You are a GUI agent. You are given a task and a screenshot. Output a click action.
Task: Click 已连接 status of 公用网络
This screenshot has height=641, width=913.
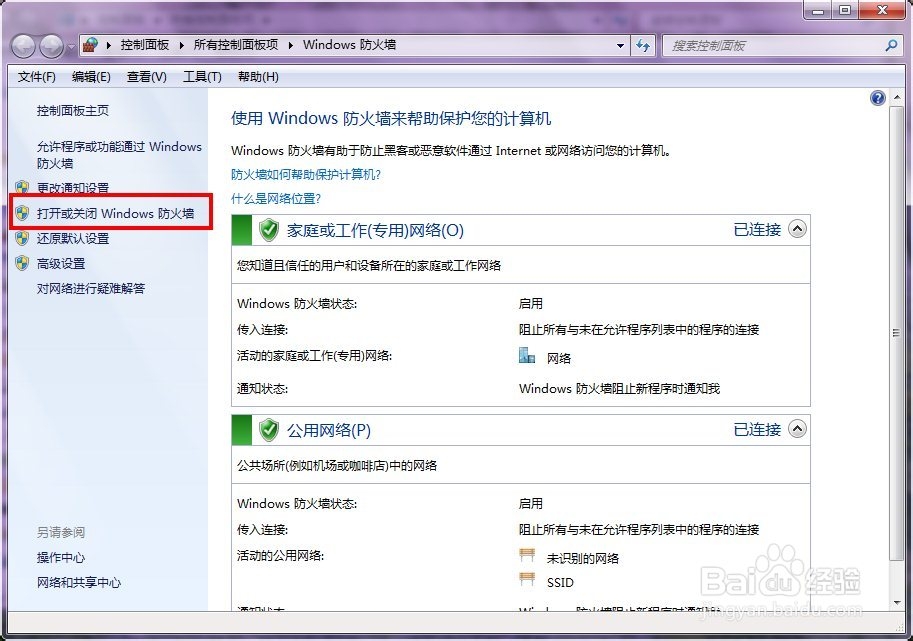[x=757, y=430]
